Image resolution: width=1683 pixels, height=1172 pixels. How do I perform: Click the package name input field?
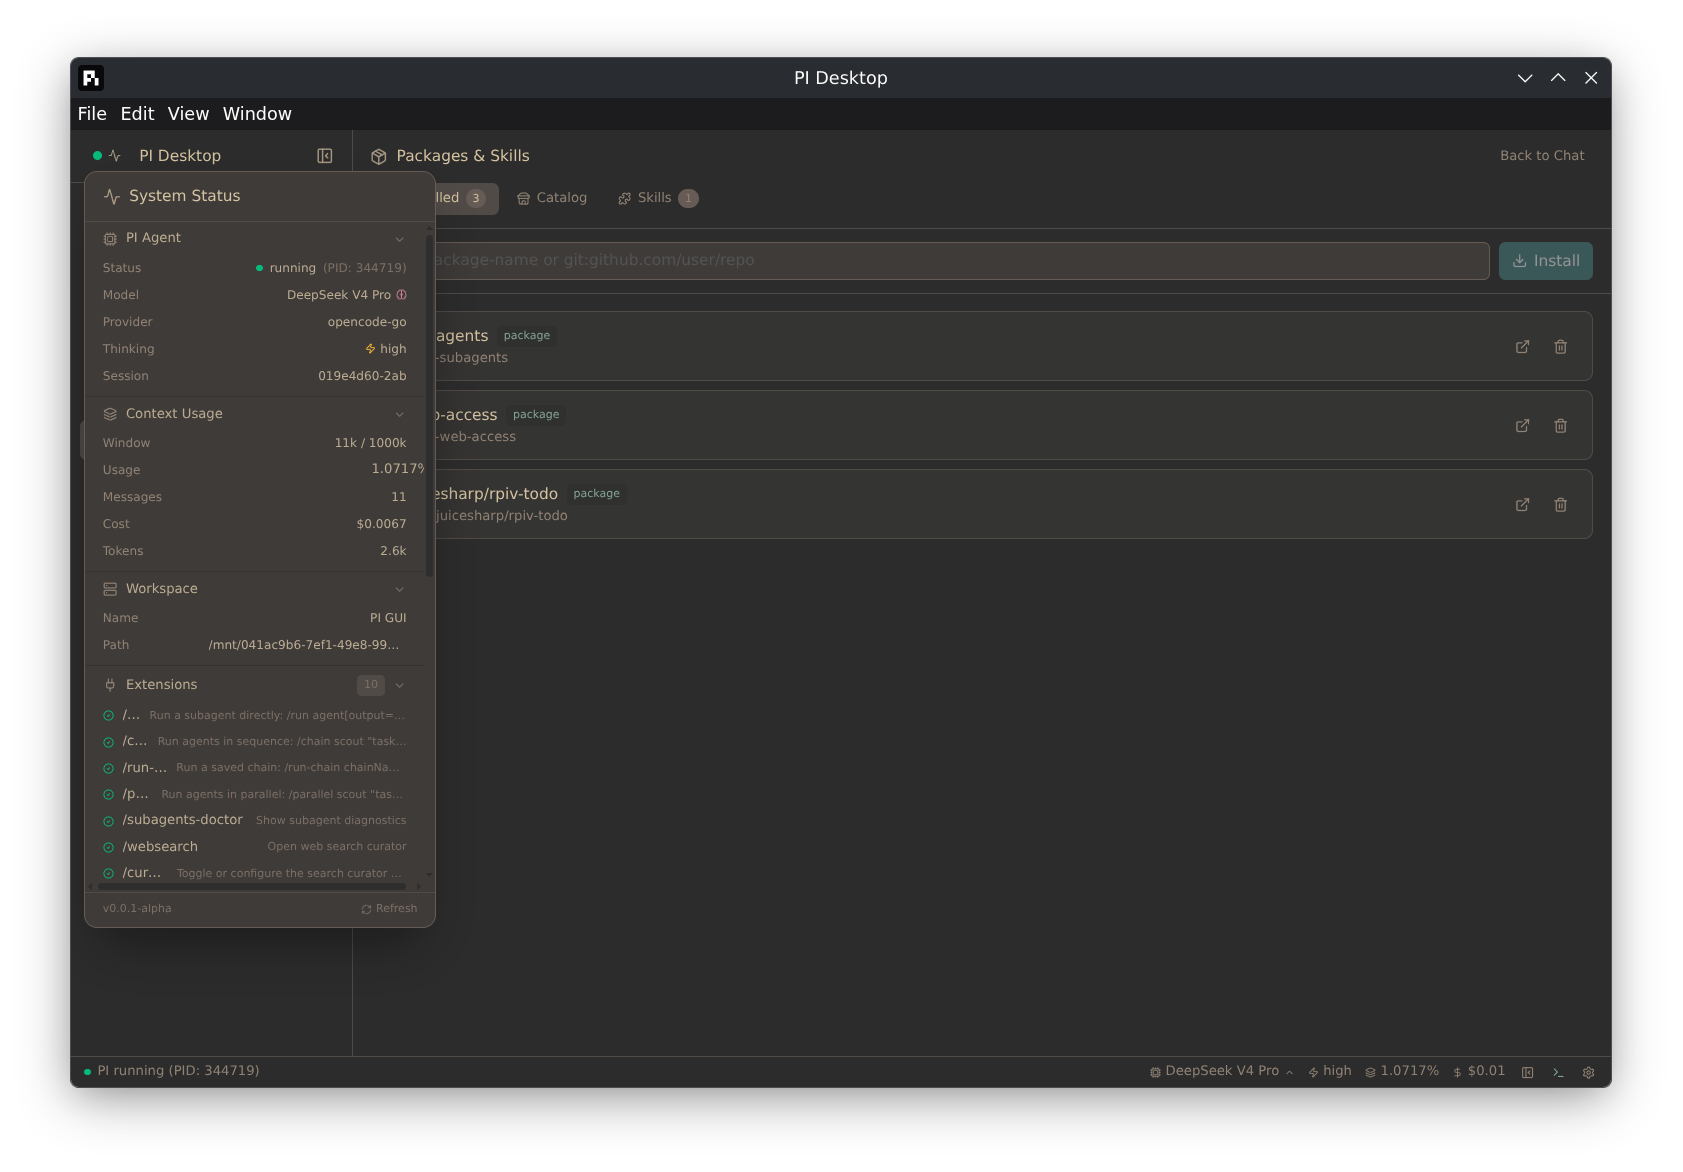tap(962, 261)
